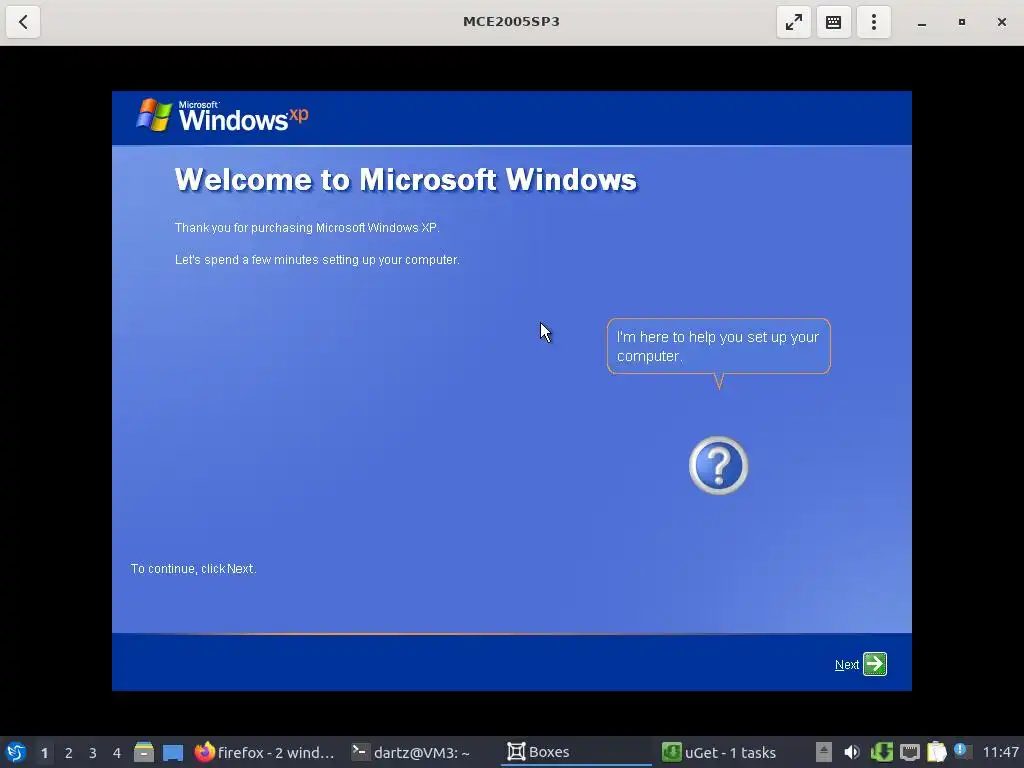Click the update notifier tray icon

963,751
